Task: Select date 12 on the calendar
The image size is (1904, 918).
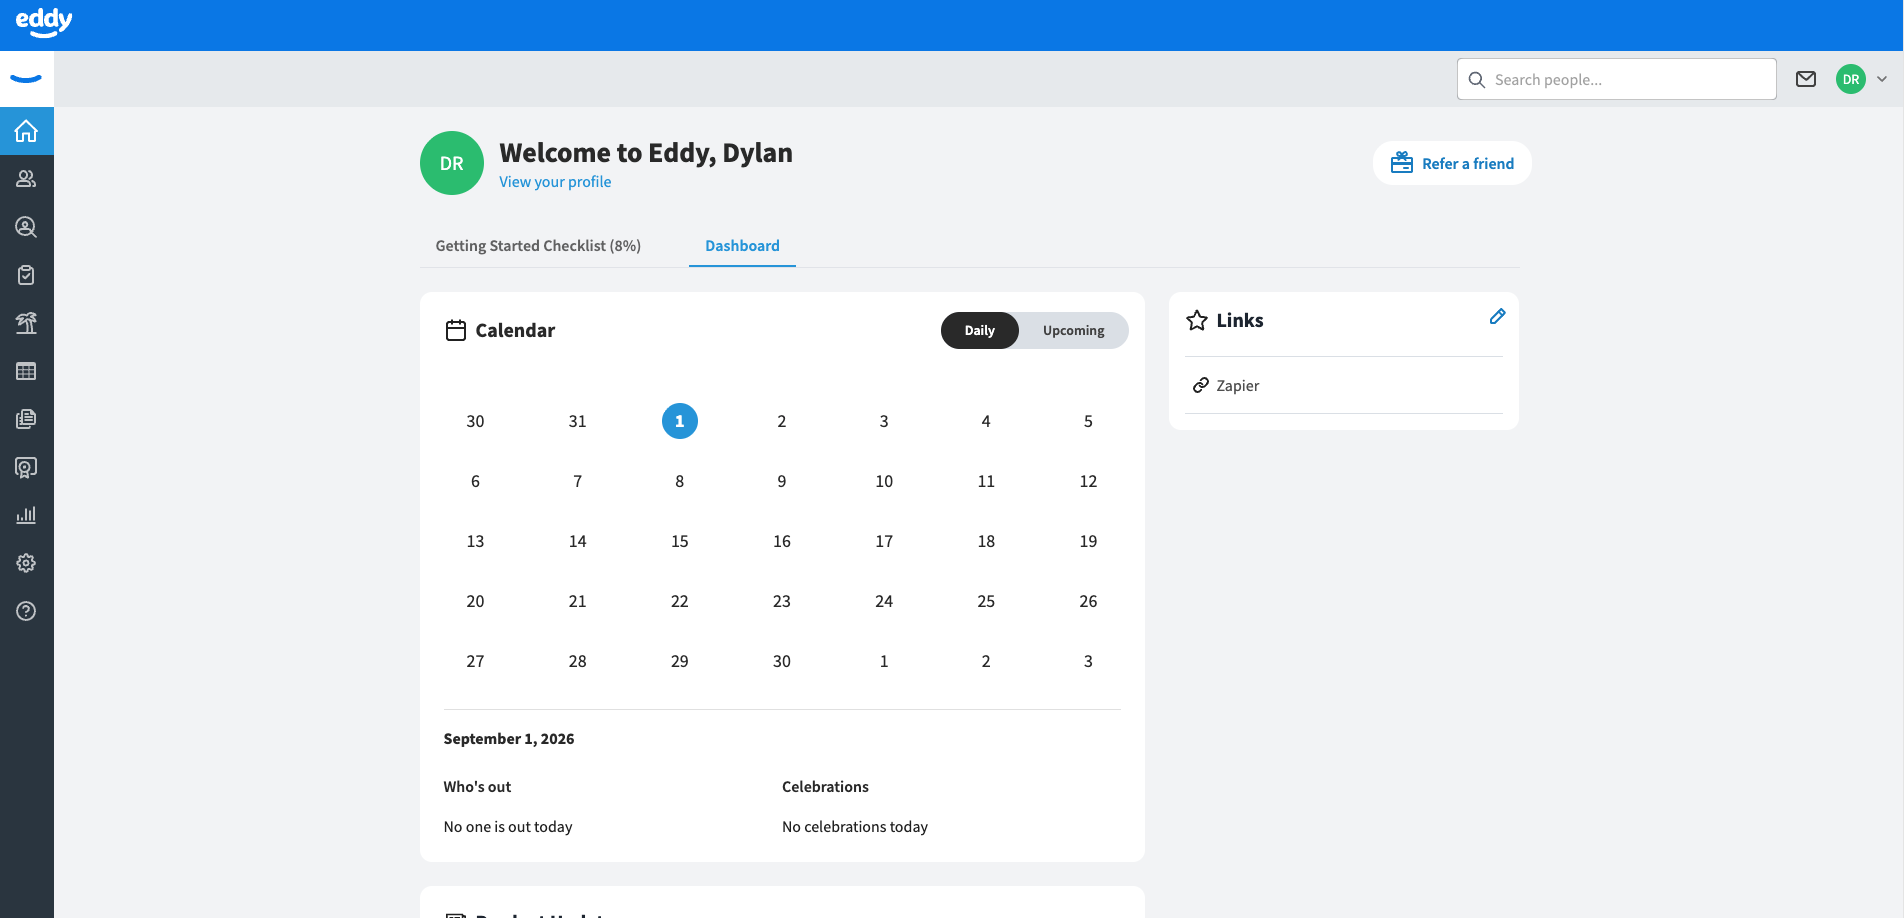Action: click(1088, 481)
